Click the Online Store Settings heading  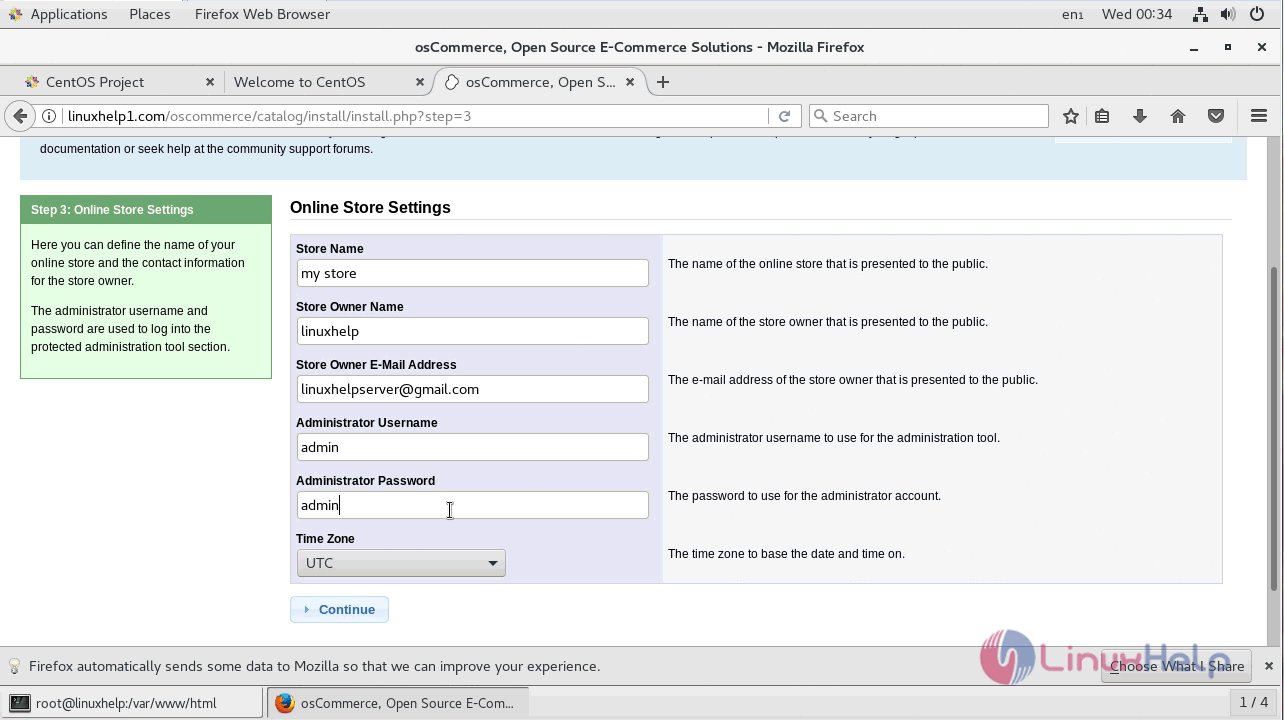click(370, 207)
